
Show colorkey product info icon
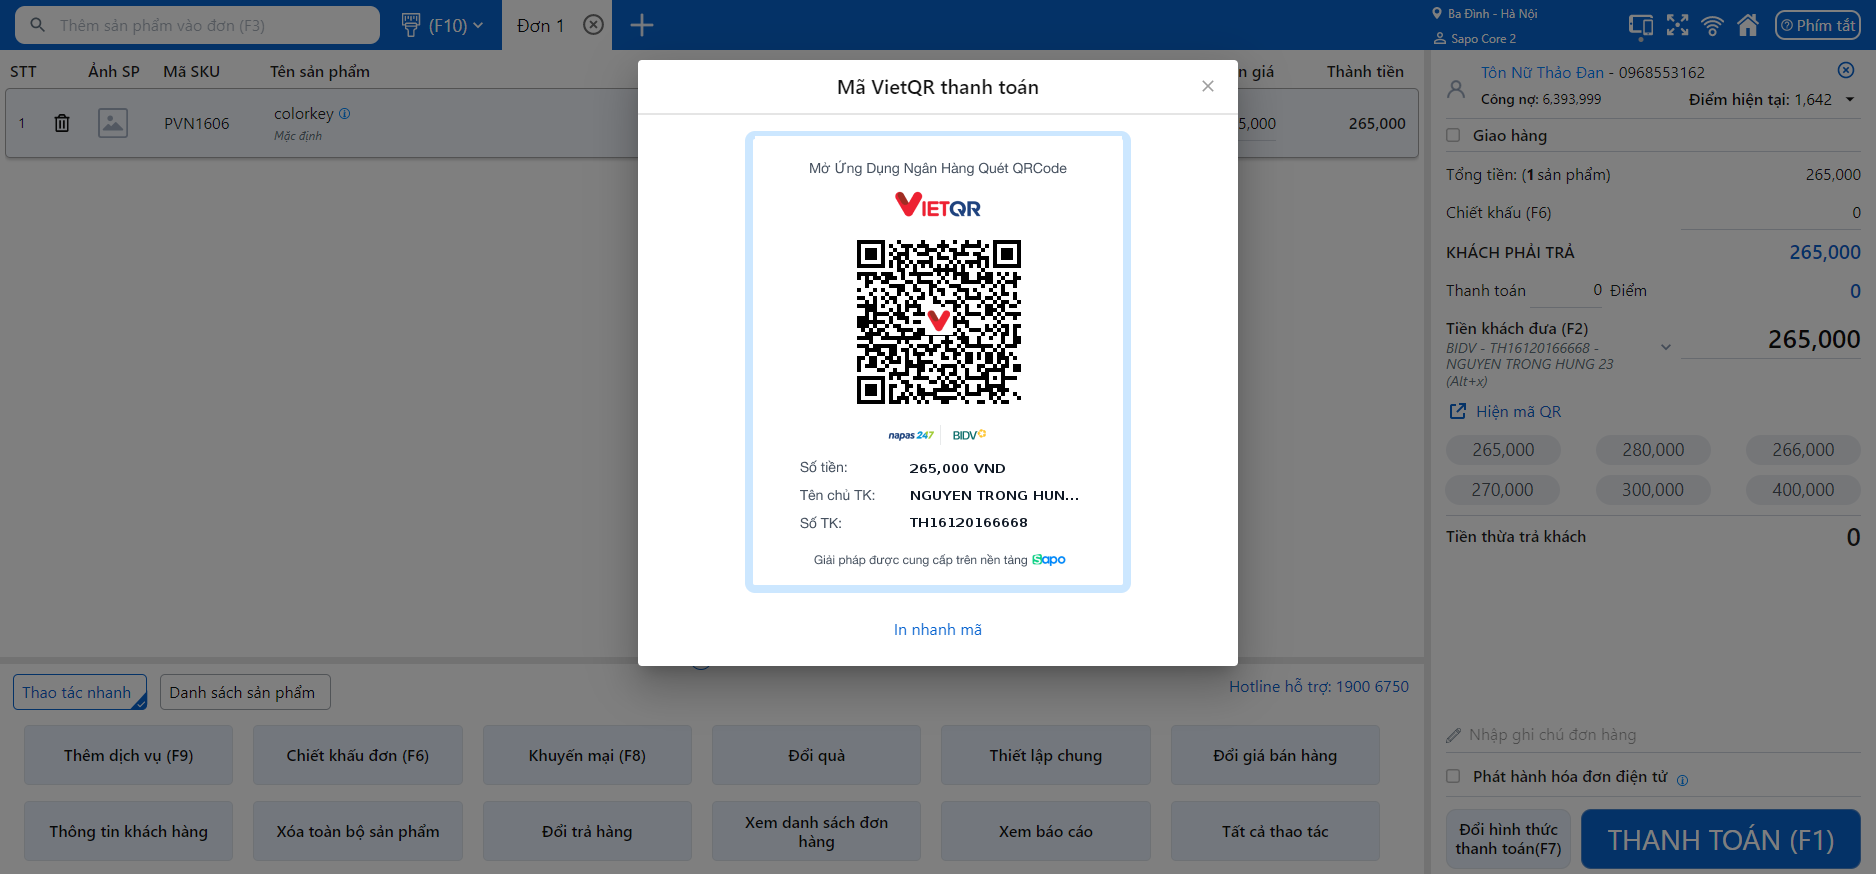click(x=345, y=113)
